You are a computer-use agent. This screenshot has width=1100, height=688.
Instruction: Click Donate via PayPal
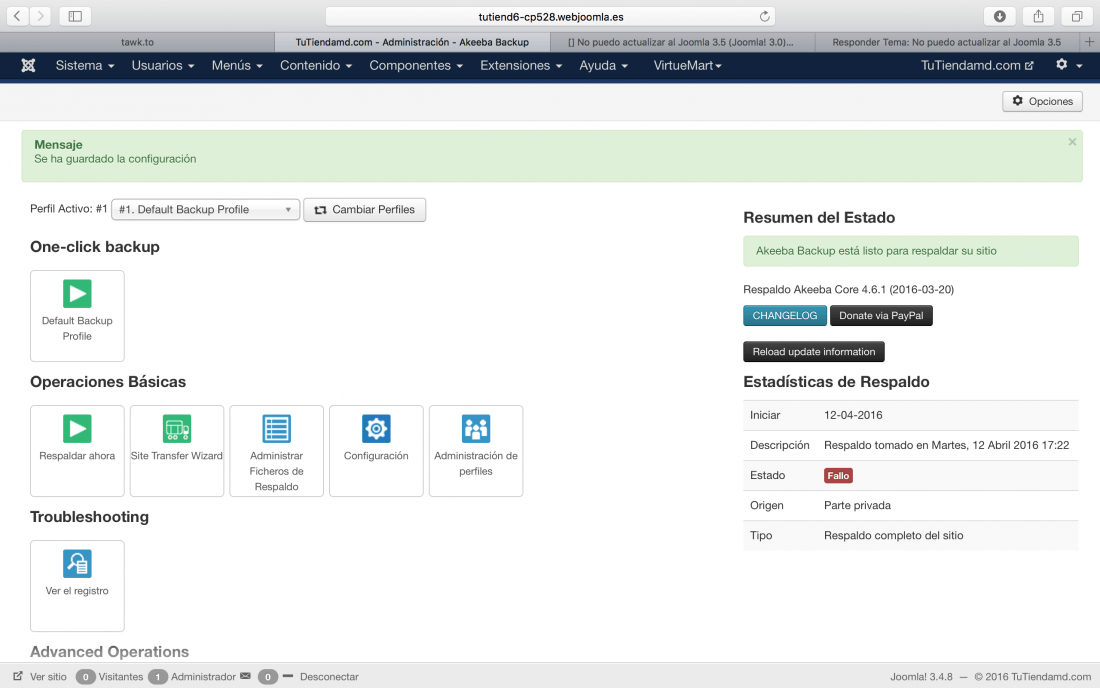881,316
